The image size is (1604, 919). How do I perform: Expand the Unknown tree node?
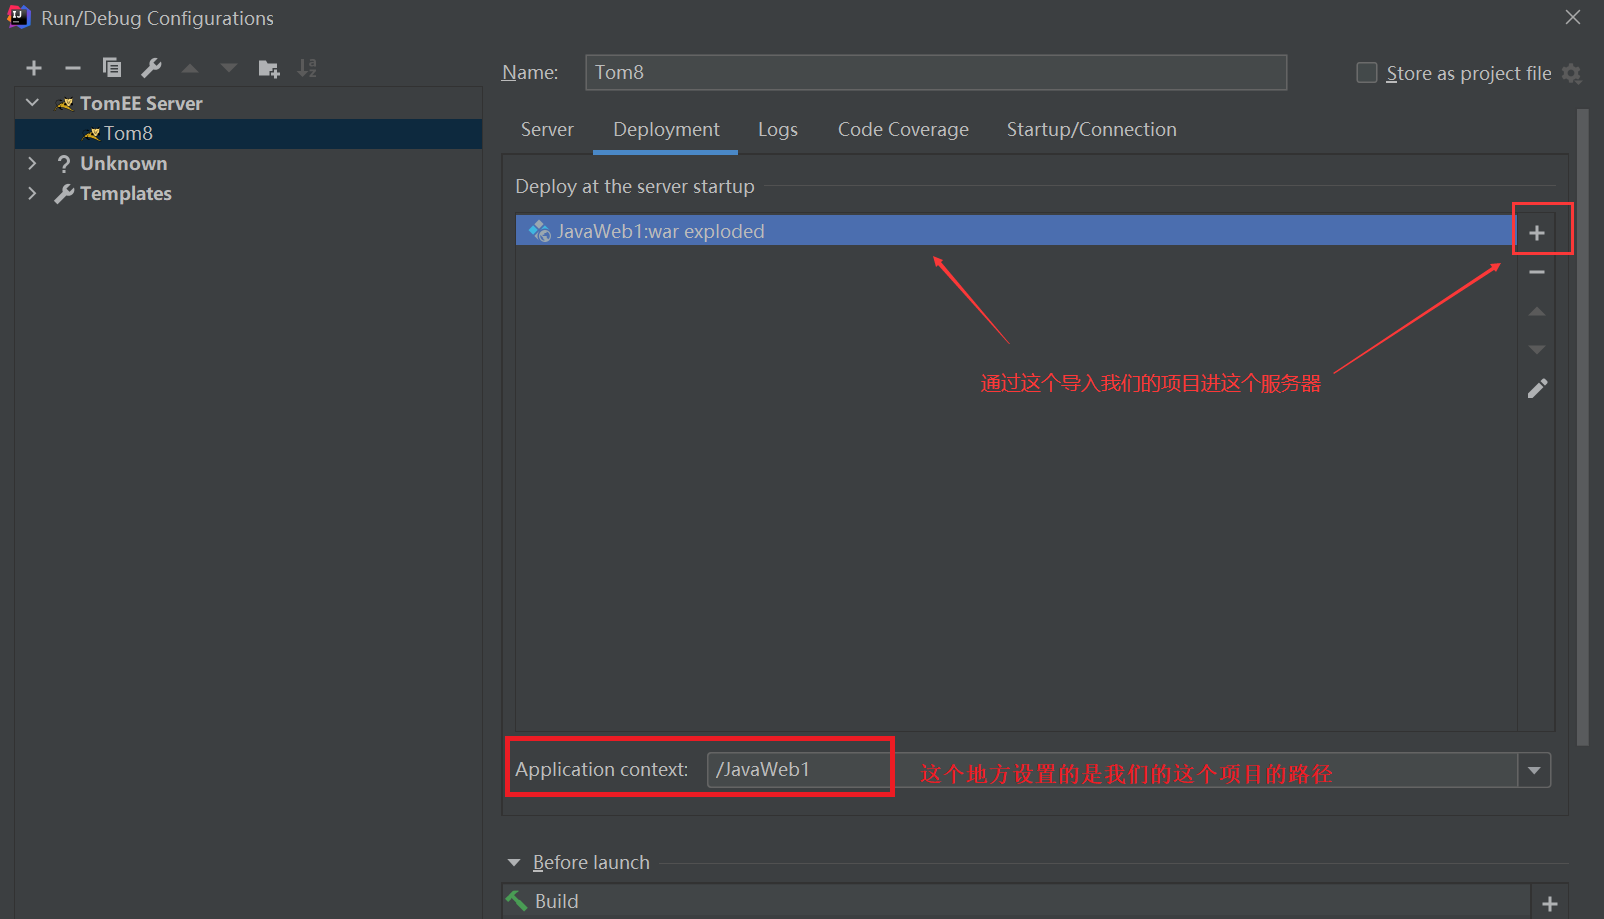[32, 163]
